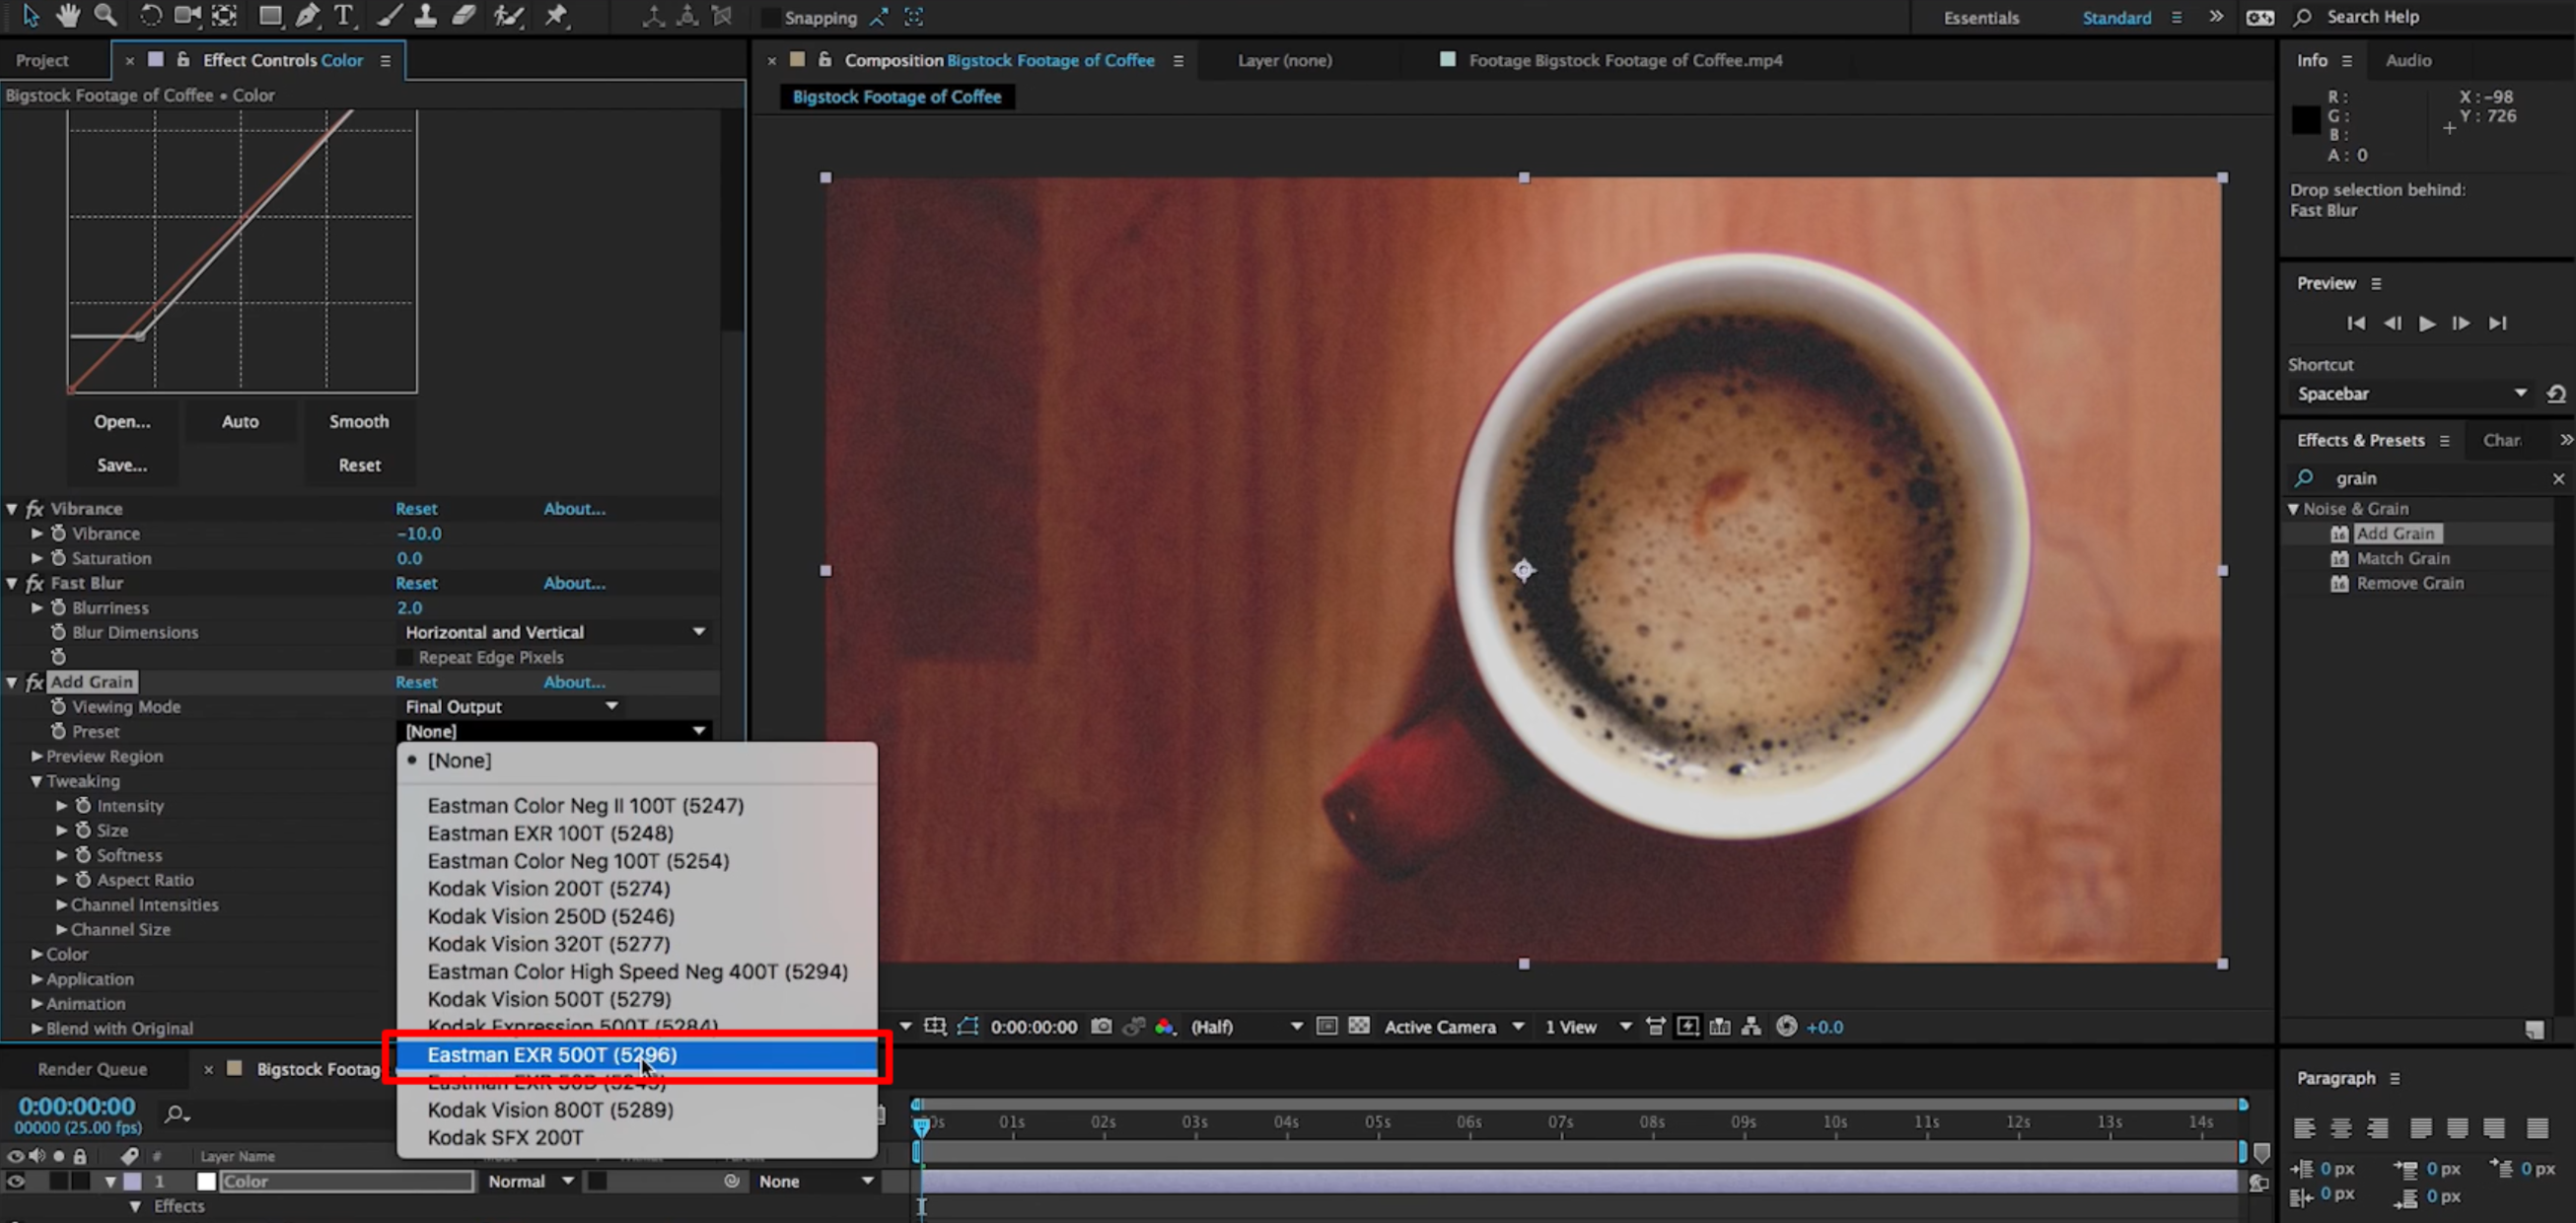Open the Footage Bigstock Footage of Coffee.mp4 tab
Screen dimensions: 2576x1223
1624,60
